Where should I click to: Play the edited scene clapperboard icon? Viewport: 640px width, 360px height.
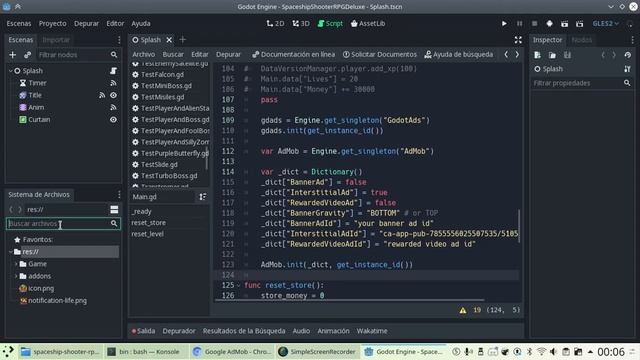(x=564, y=24)
